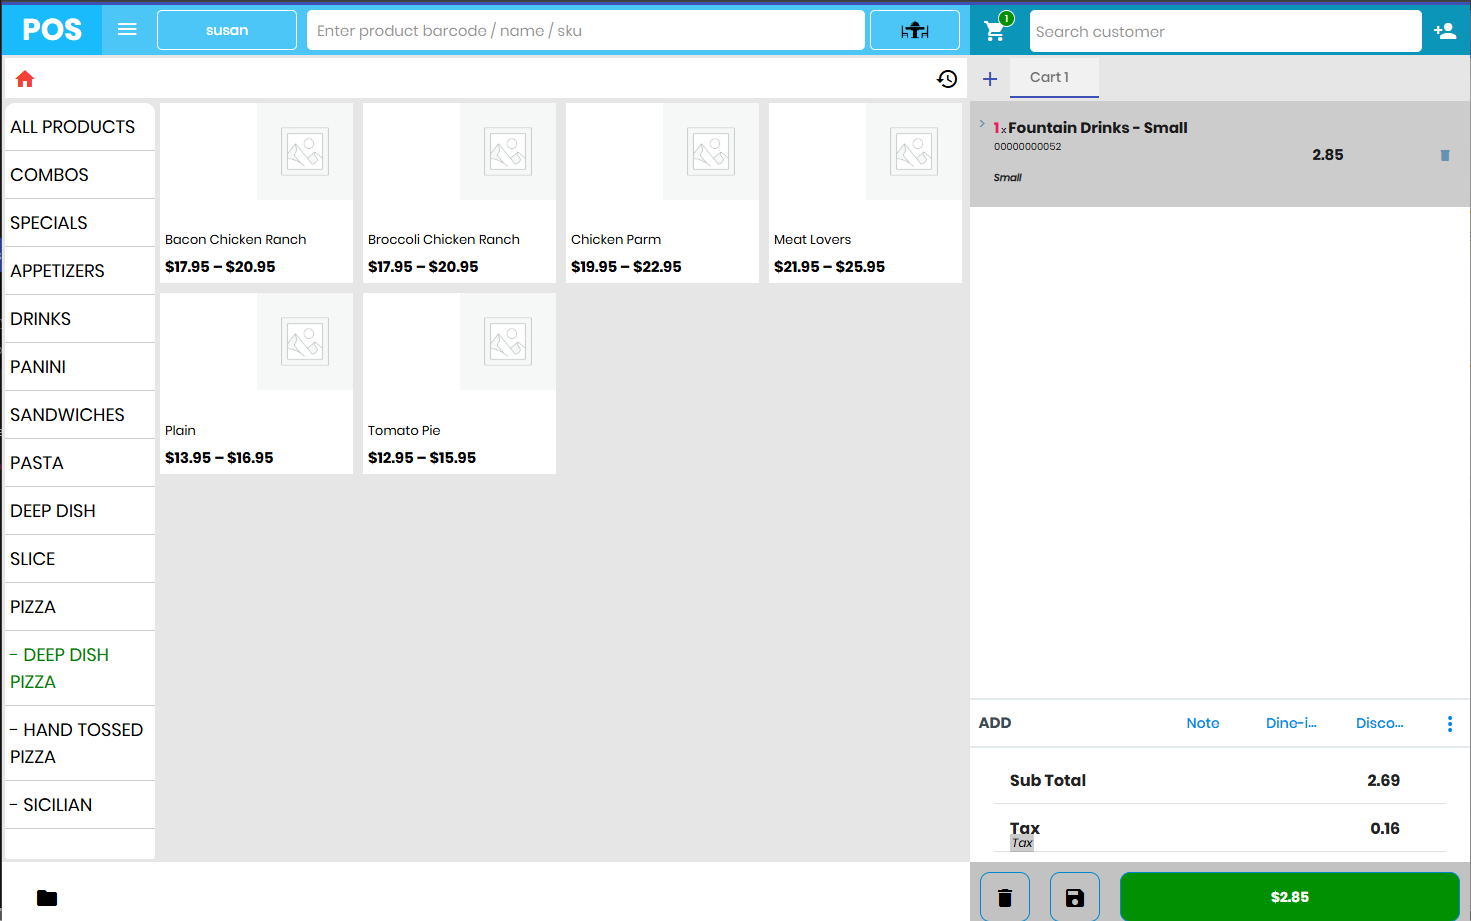Click the red home icon

click(25, 79)
